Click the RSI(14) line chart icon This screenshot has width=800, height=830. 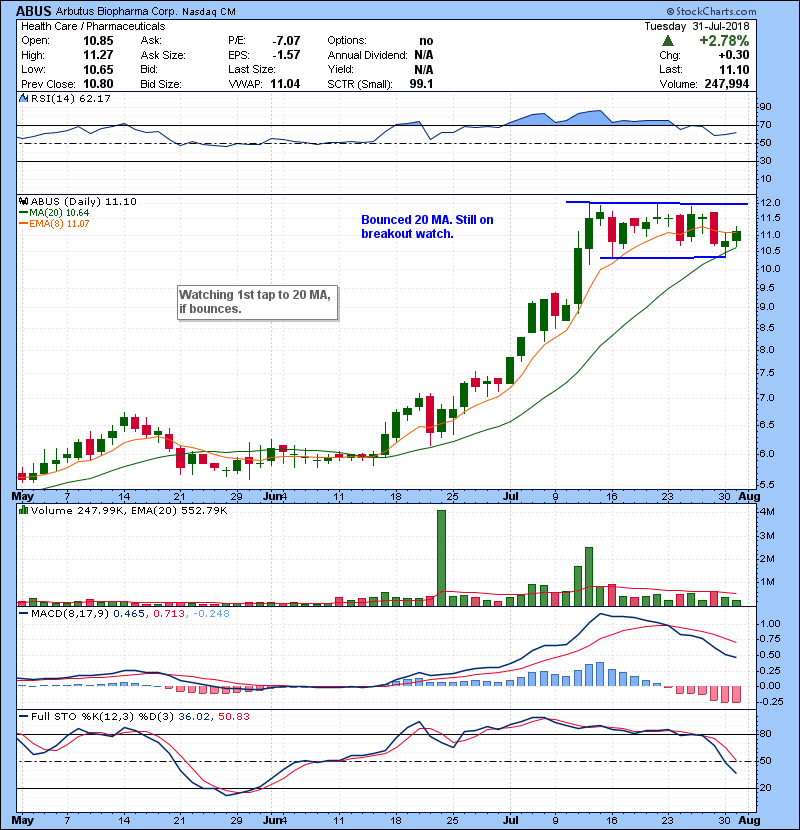pyautogui.click(x=23, y=98)
